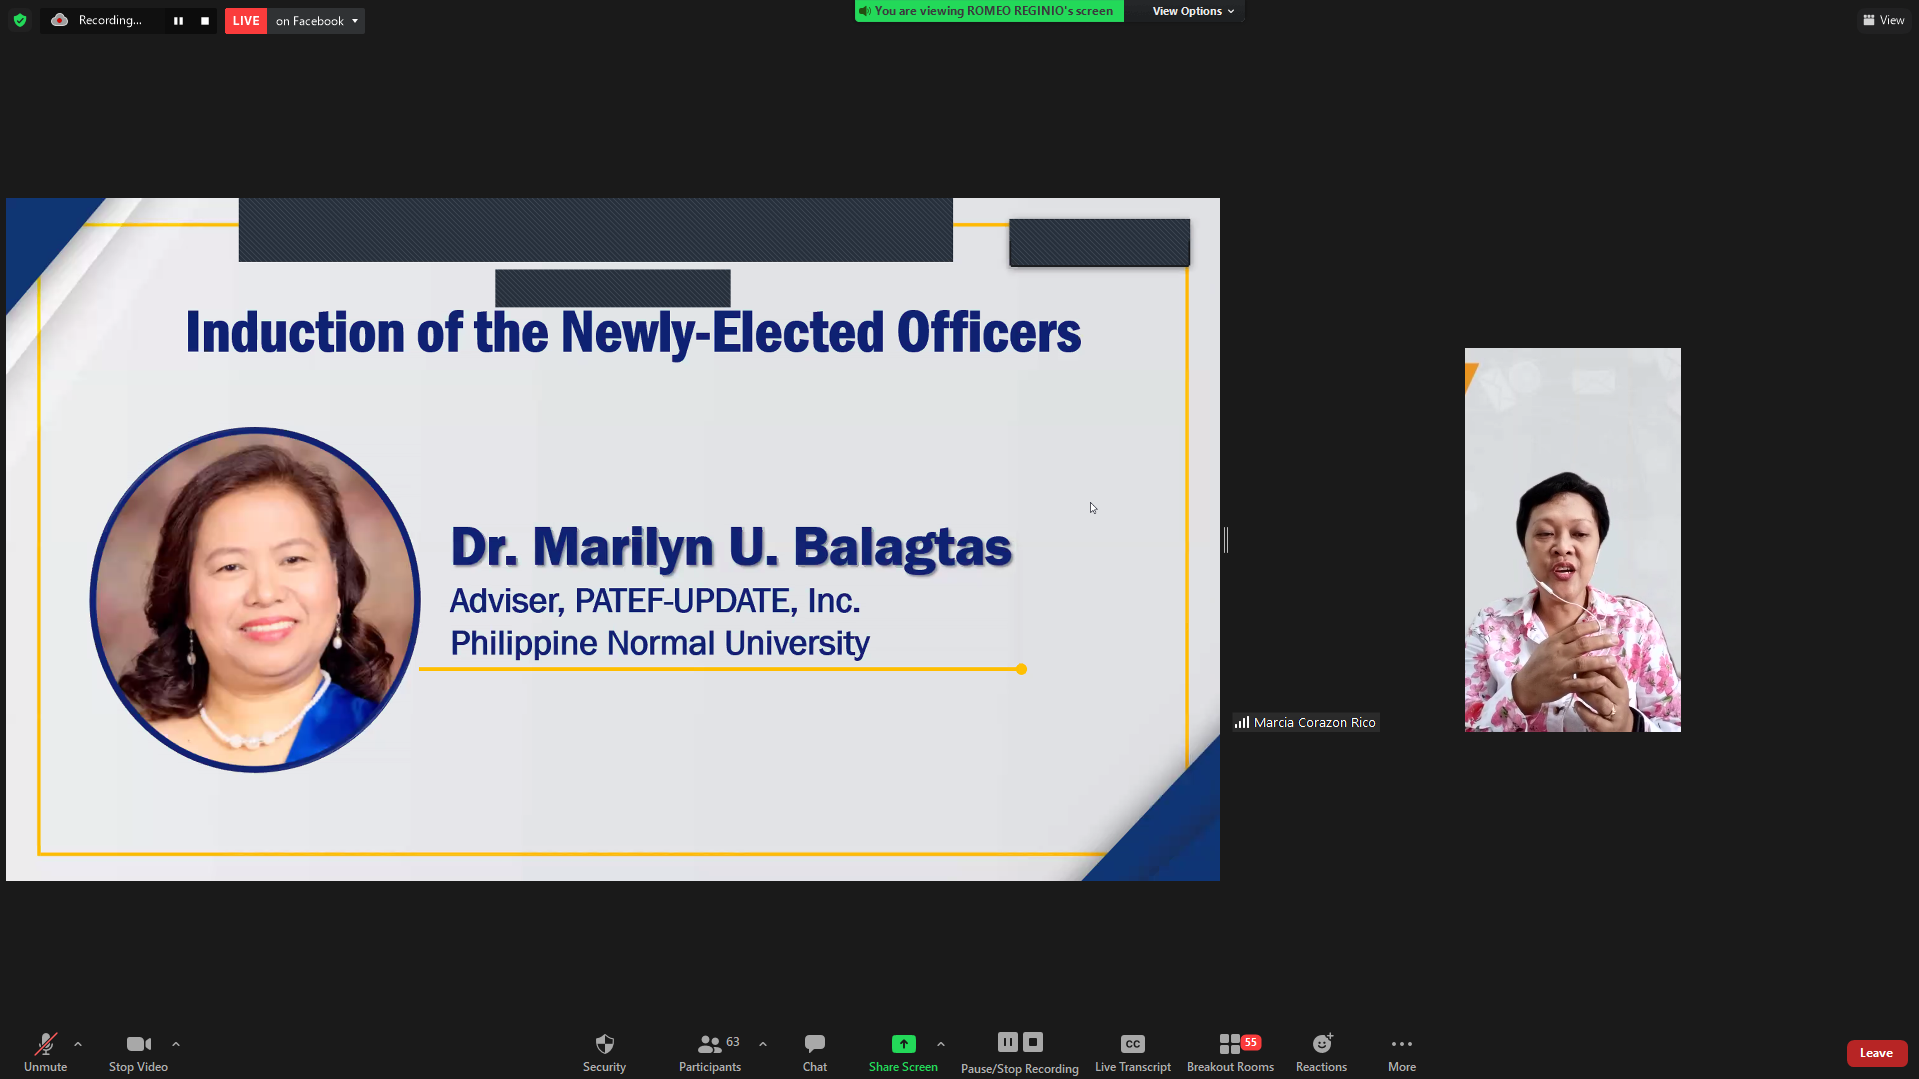The width and height of the screenshot is (1919, 1079).
Task: Expand video options caret next to Stop Video
Action: coord(176,1044)
